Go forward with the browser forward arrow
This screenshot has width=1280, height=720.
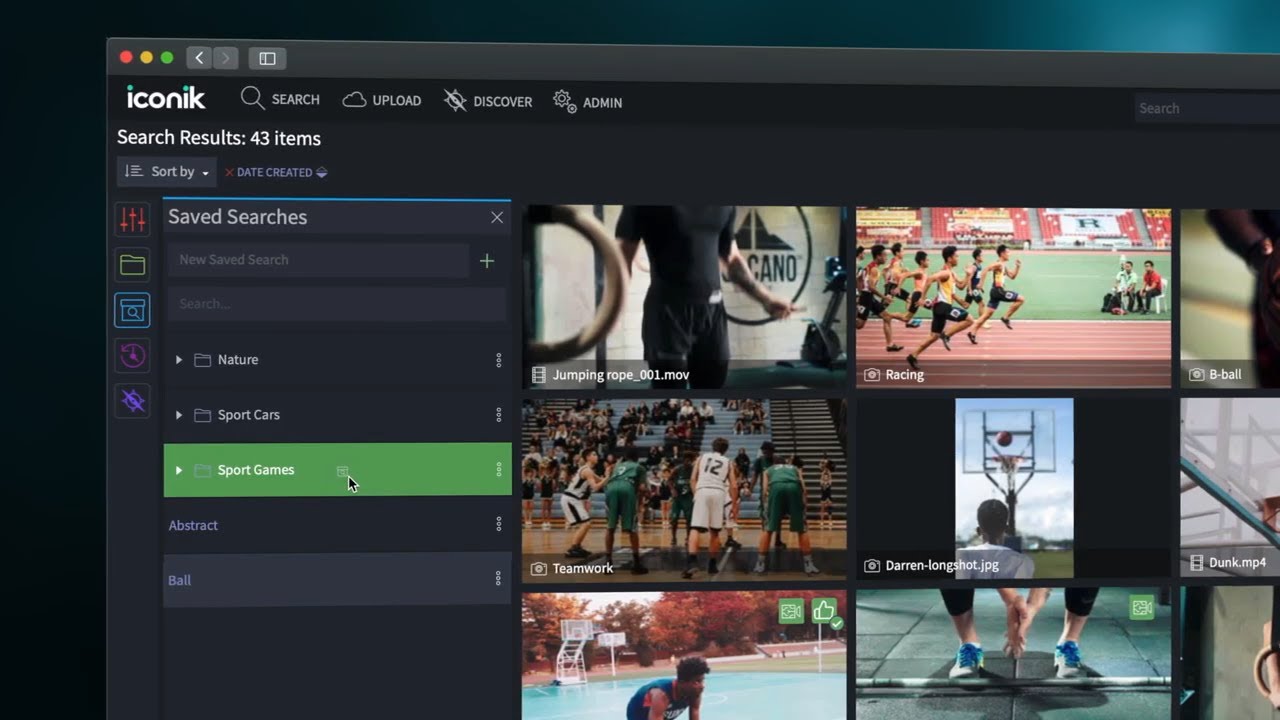(x=225, y=58)
